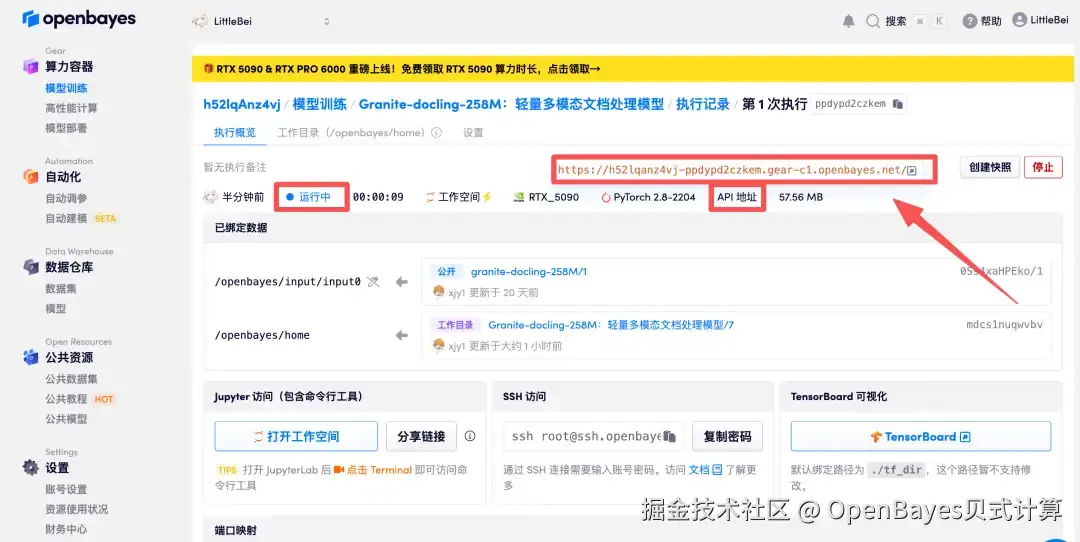Viewport: 1080px width, 542px height.
Task: Open the Granite-docling-258M 工作目录 /7 link
Action: pyautogui.click(x=611, y=325)
